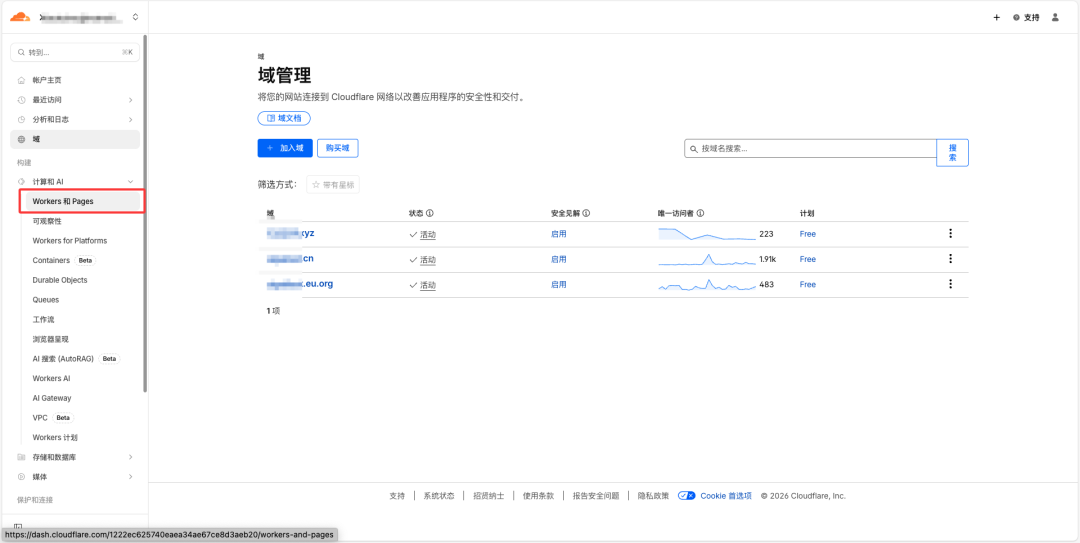Focus the 按域名搜索 field

tap(810, 148)
